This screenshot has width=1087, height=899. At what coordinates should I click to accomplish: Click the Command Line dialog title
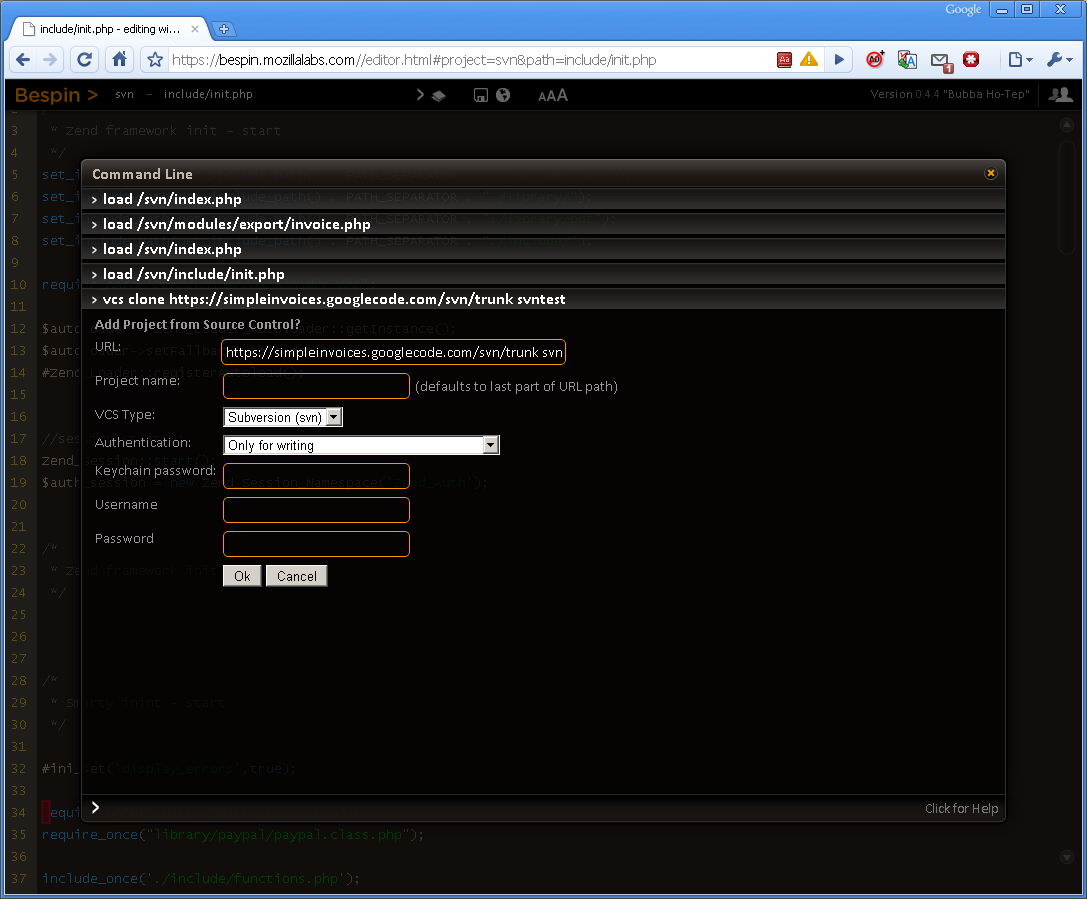click(142, 174)
